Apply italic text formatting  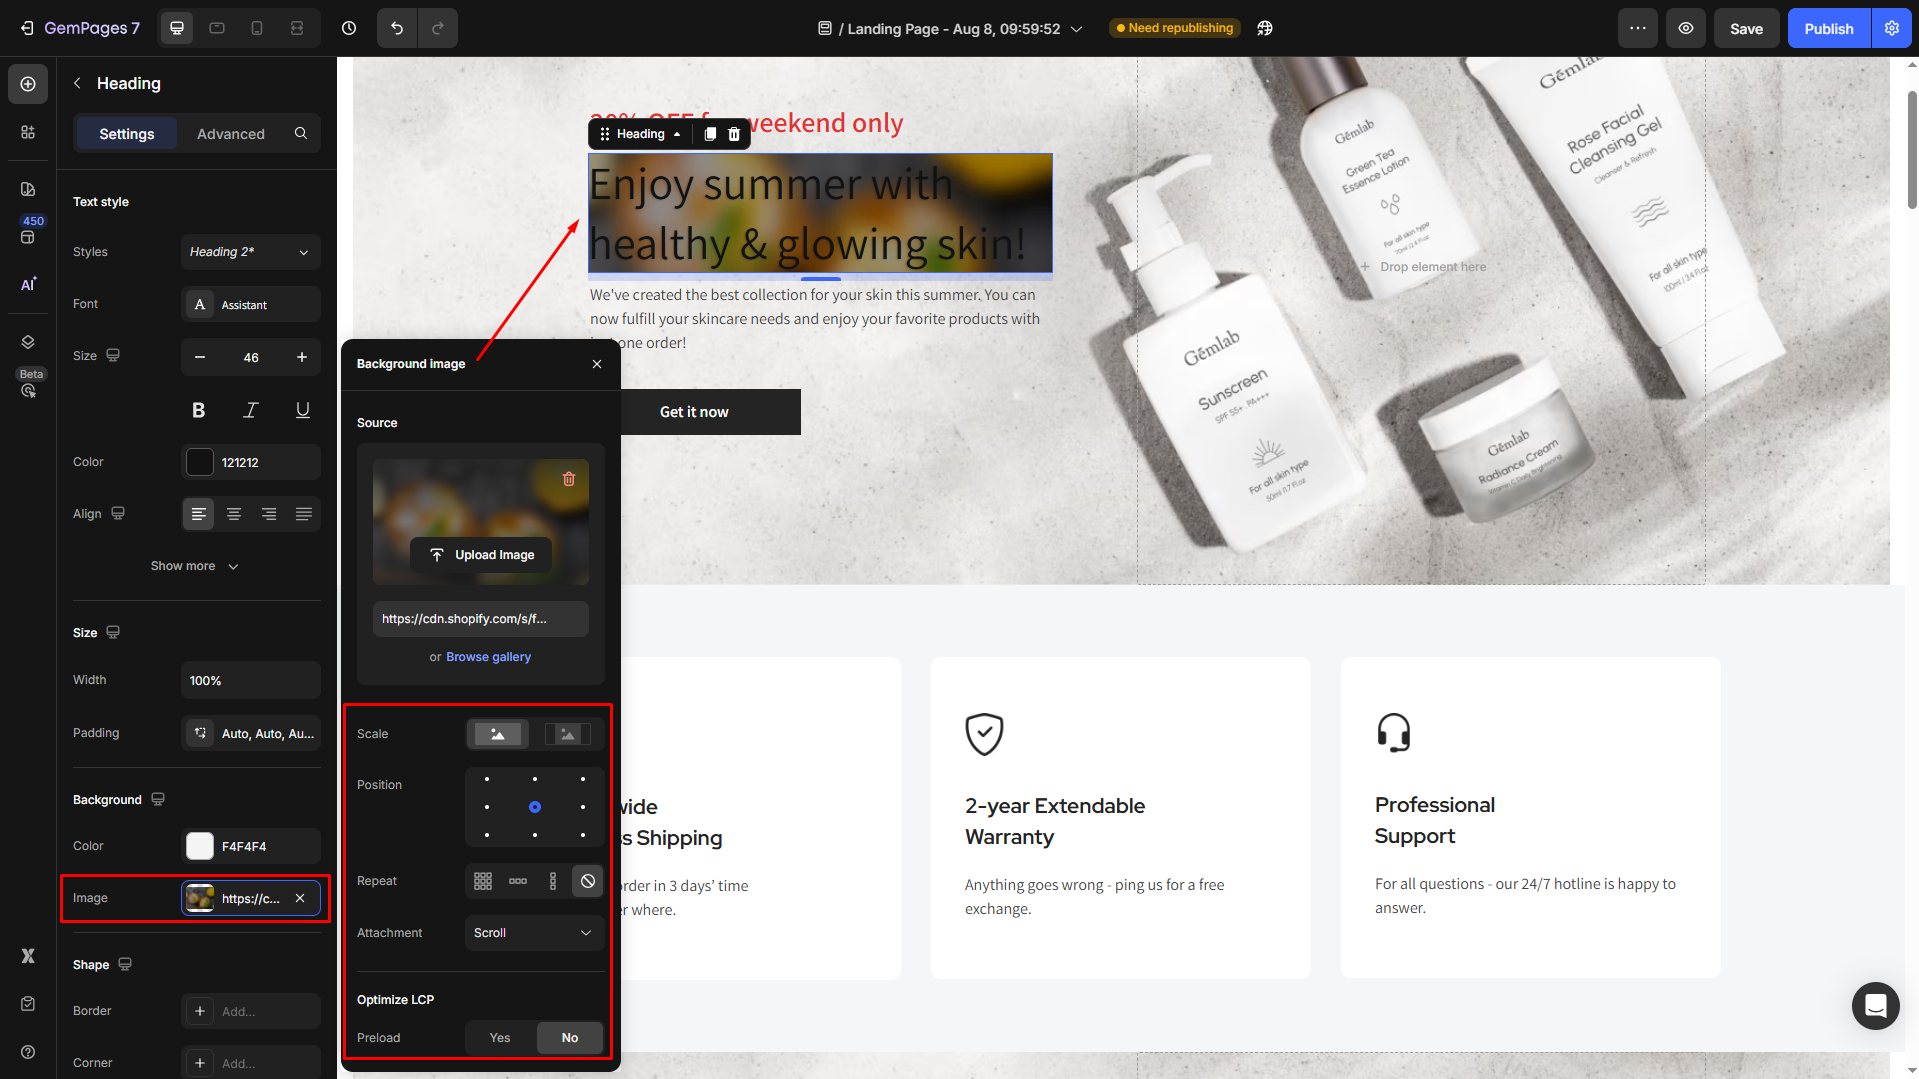coord(251,410)
